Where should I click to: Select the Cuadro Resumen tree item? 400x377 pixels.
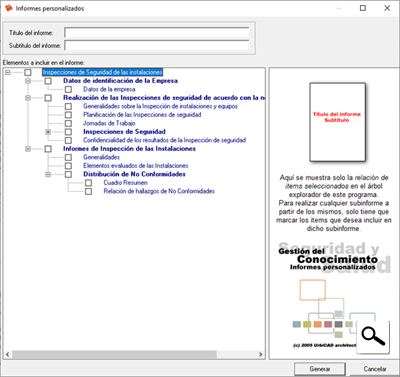pos(125,183)
